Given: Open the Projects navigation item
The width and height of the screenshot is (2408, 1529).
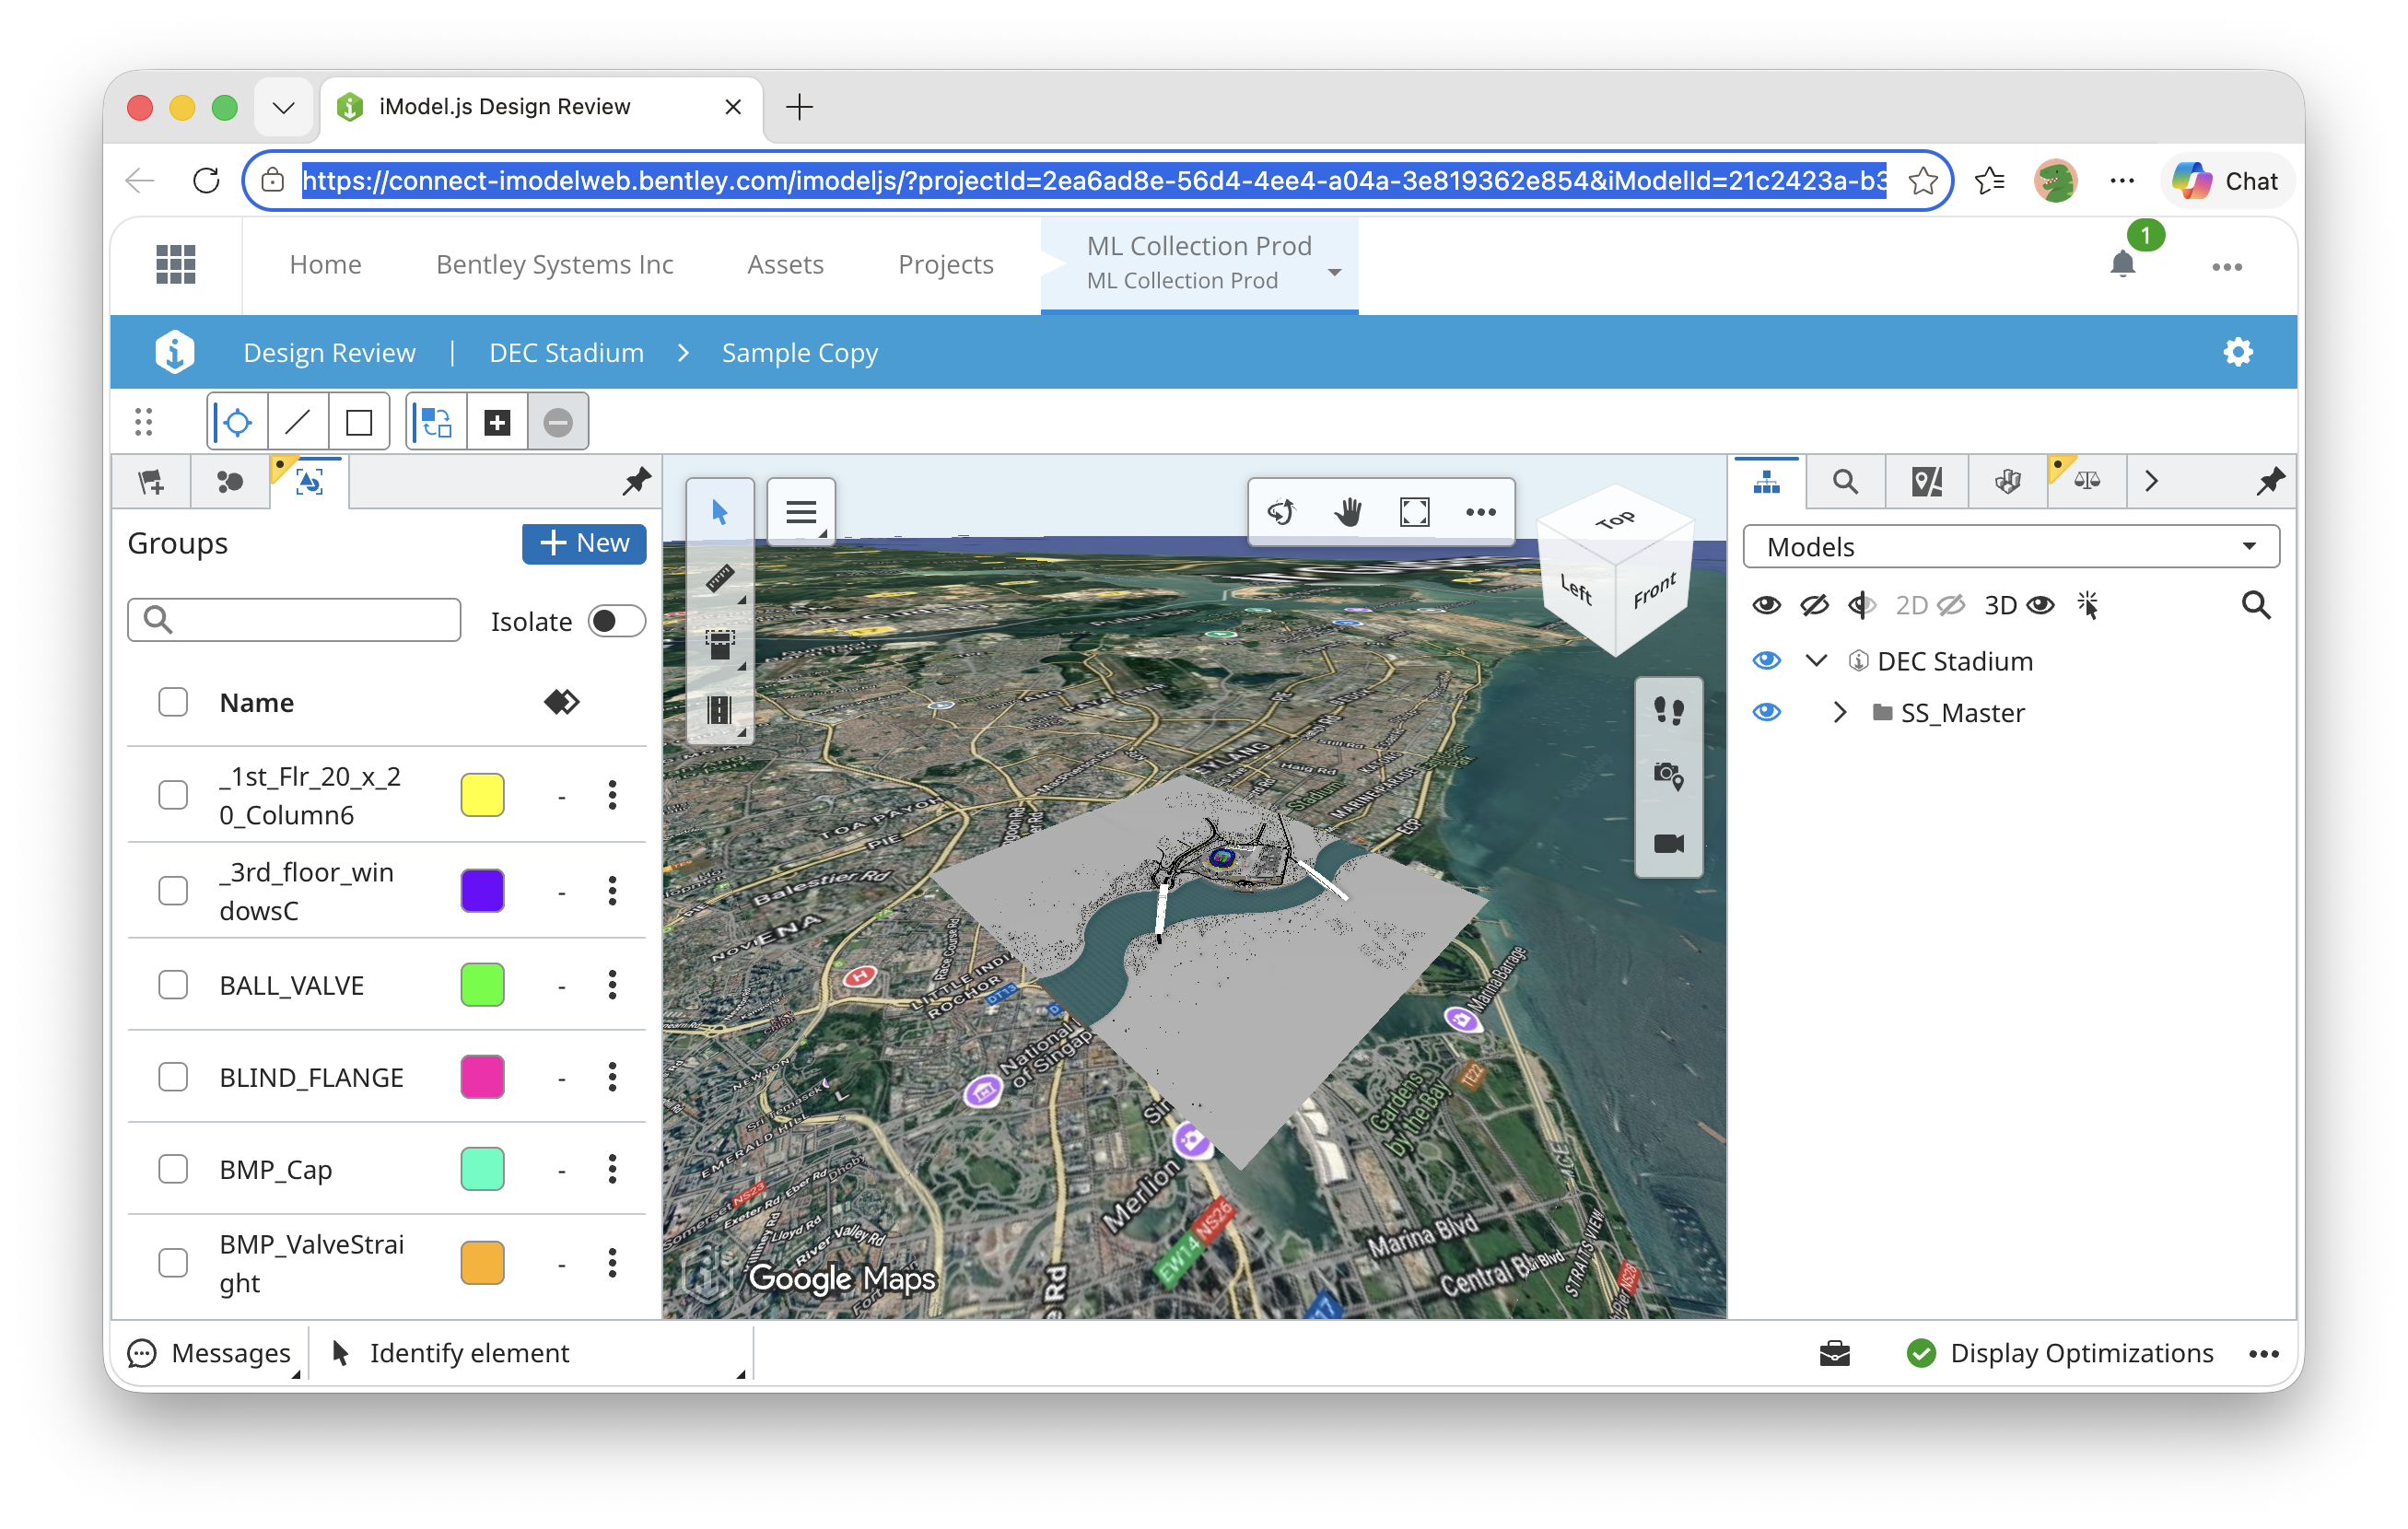Looking at the screenshot, I should click(945, 264).
